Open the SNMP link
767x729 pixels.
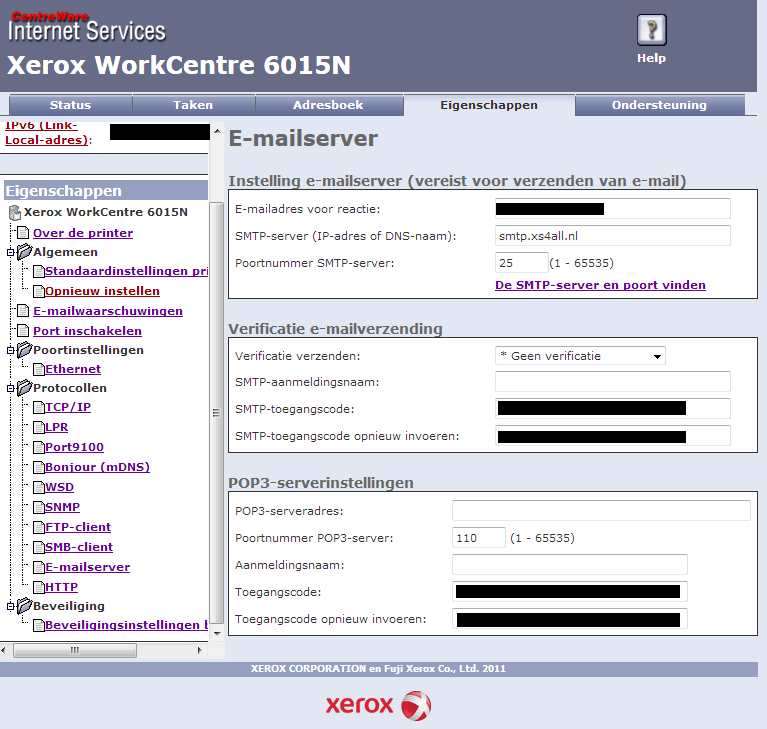tap(62, 507)
